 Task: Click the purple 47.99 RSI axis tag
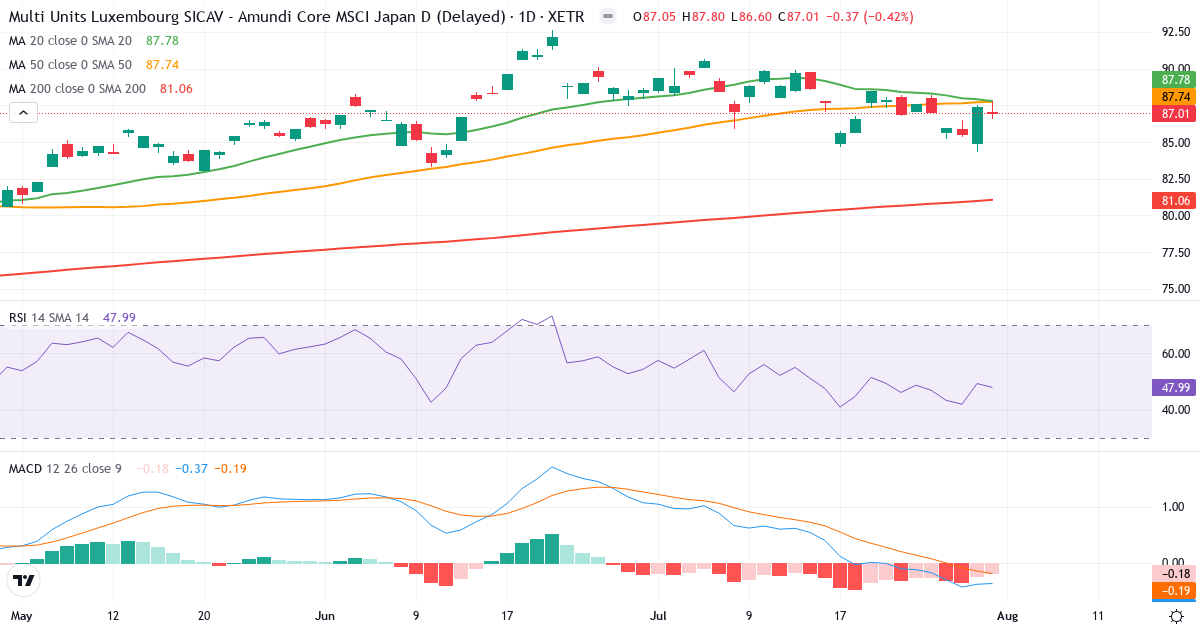coord(1176,387)
